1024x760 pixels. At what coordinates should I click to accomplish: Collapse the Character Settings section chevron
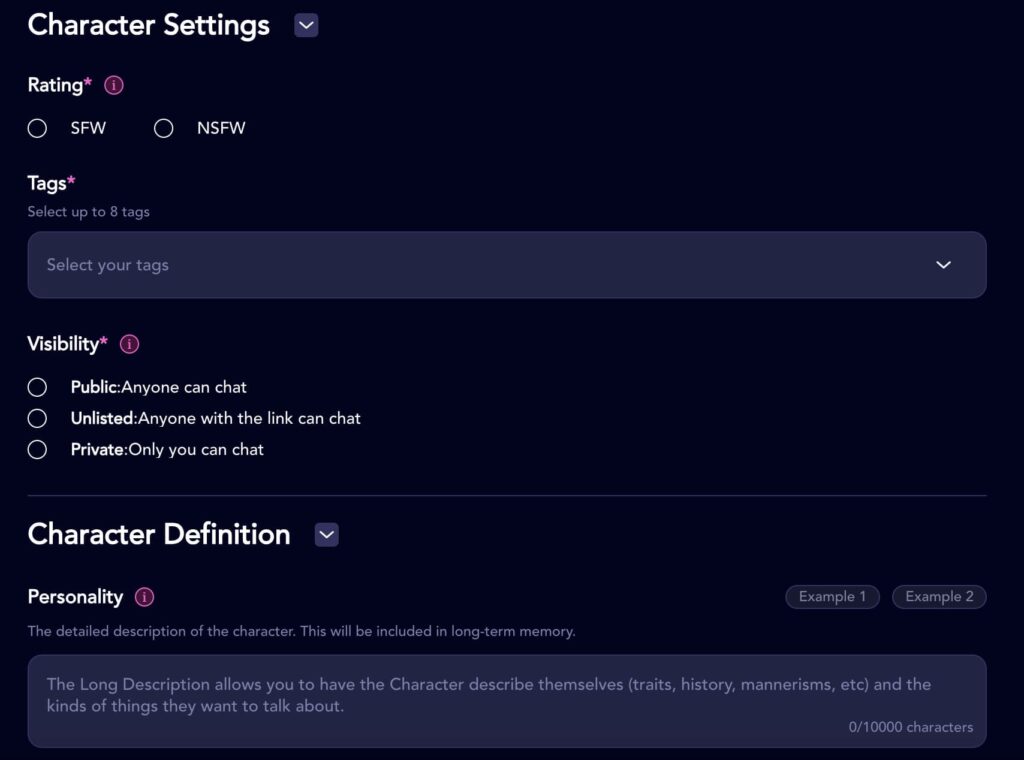(306, 26)
